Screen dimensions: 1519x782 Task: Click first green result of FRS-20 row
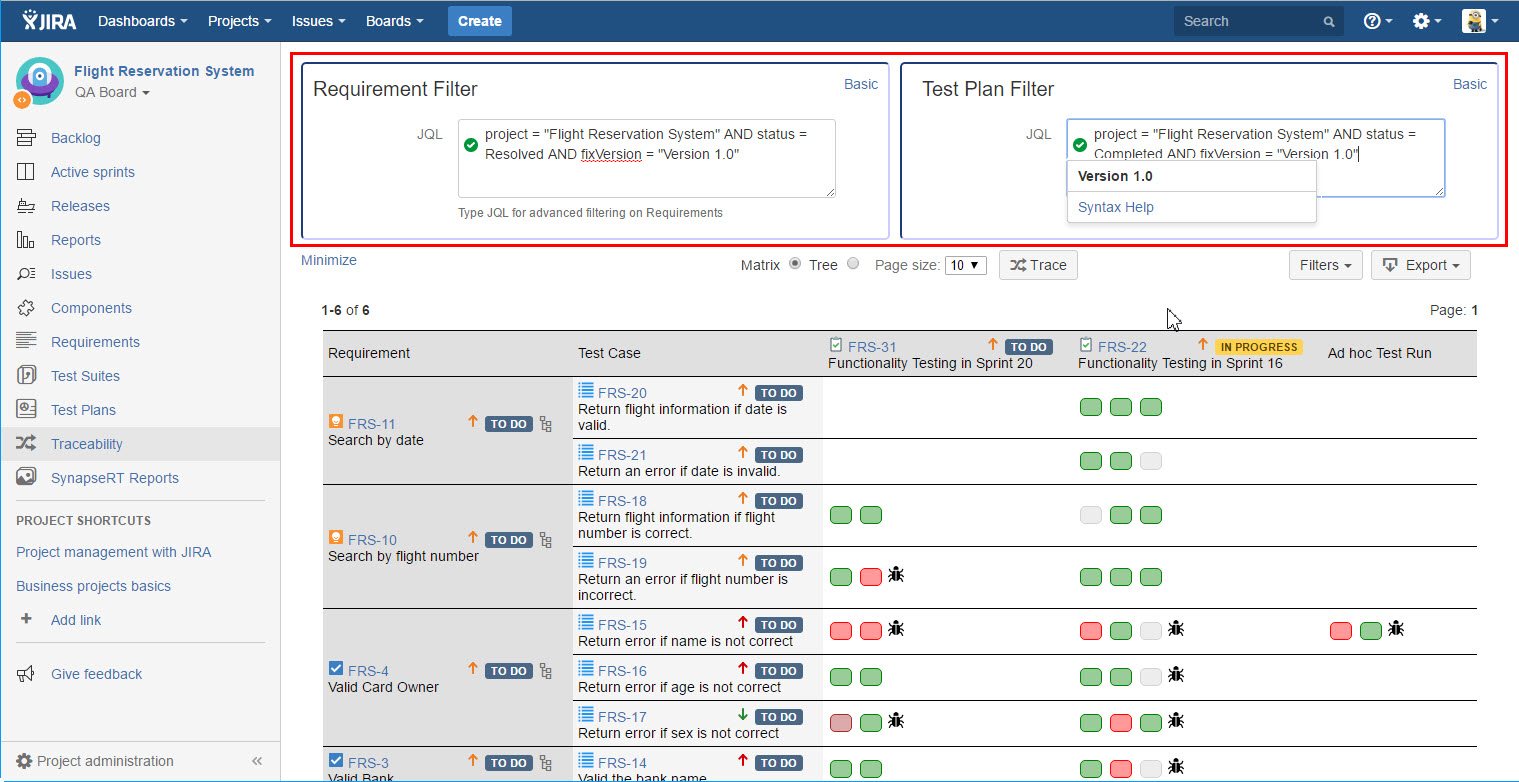click(1091, 407)
